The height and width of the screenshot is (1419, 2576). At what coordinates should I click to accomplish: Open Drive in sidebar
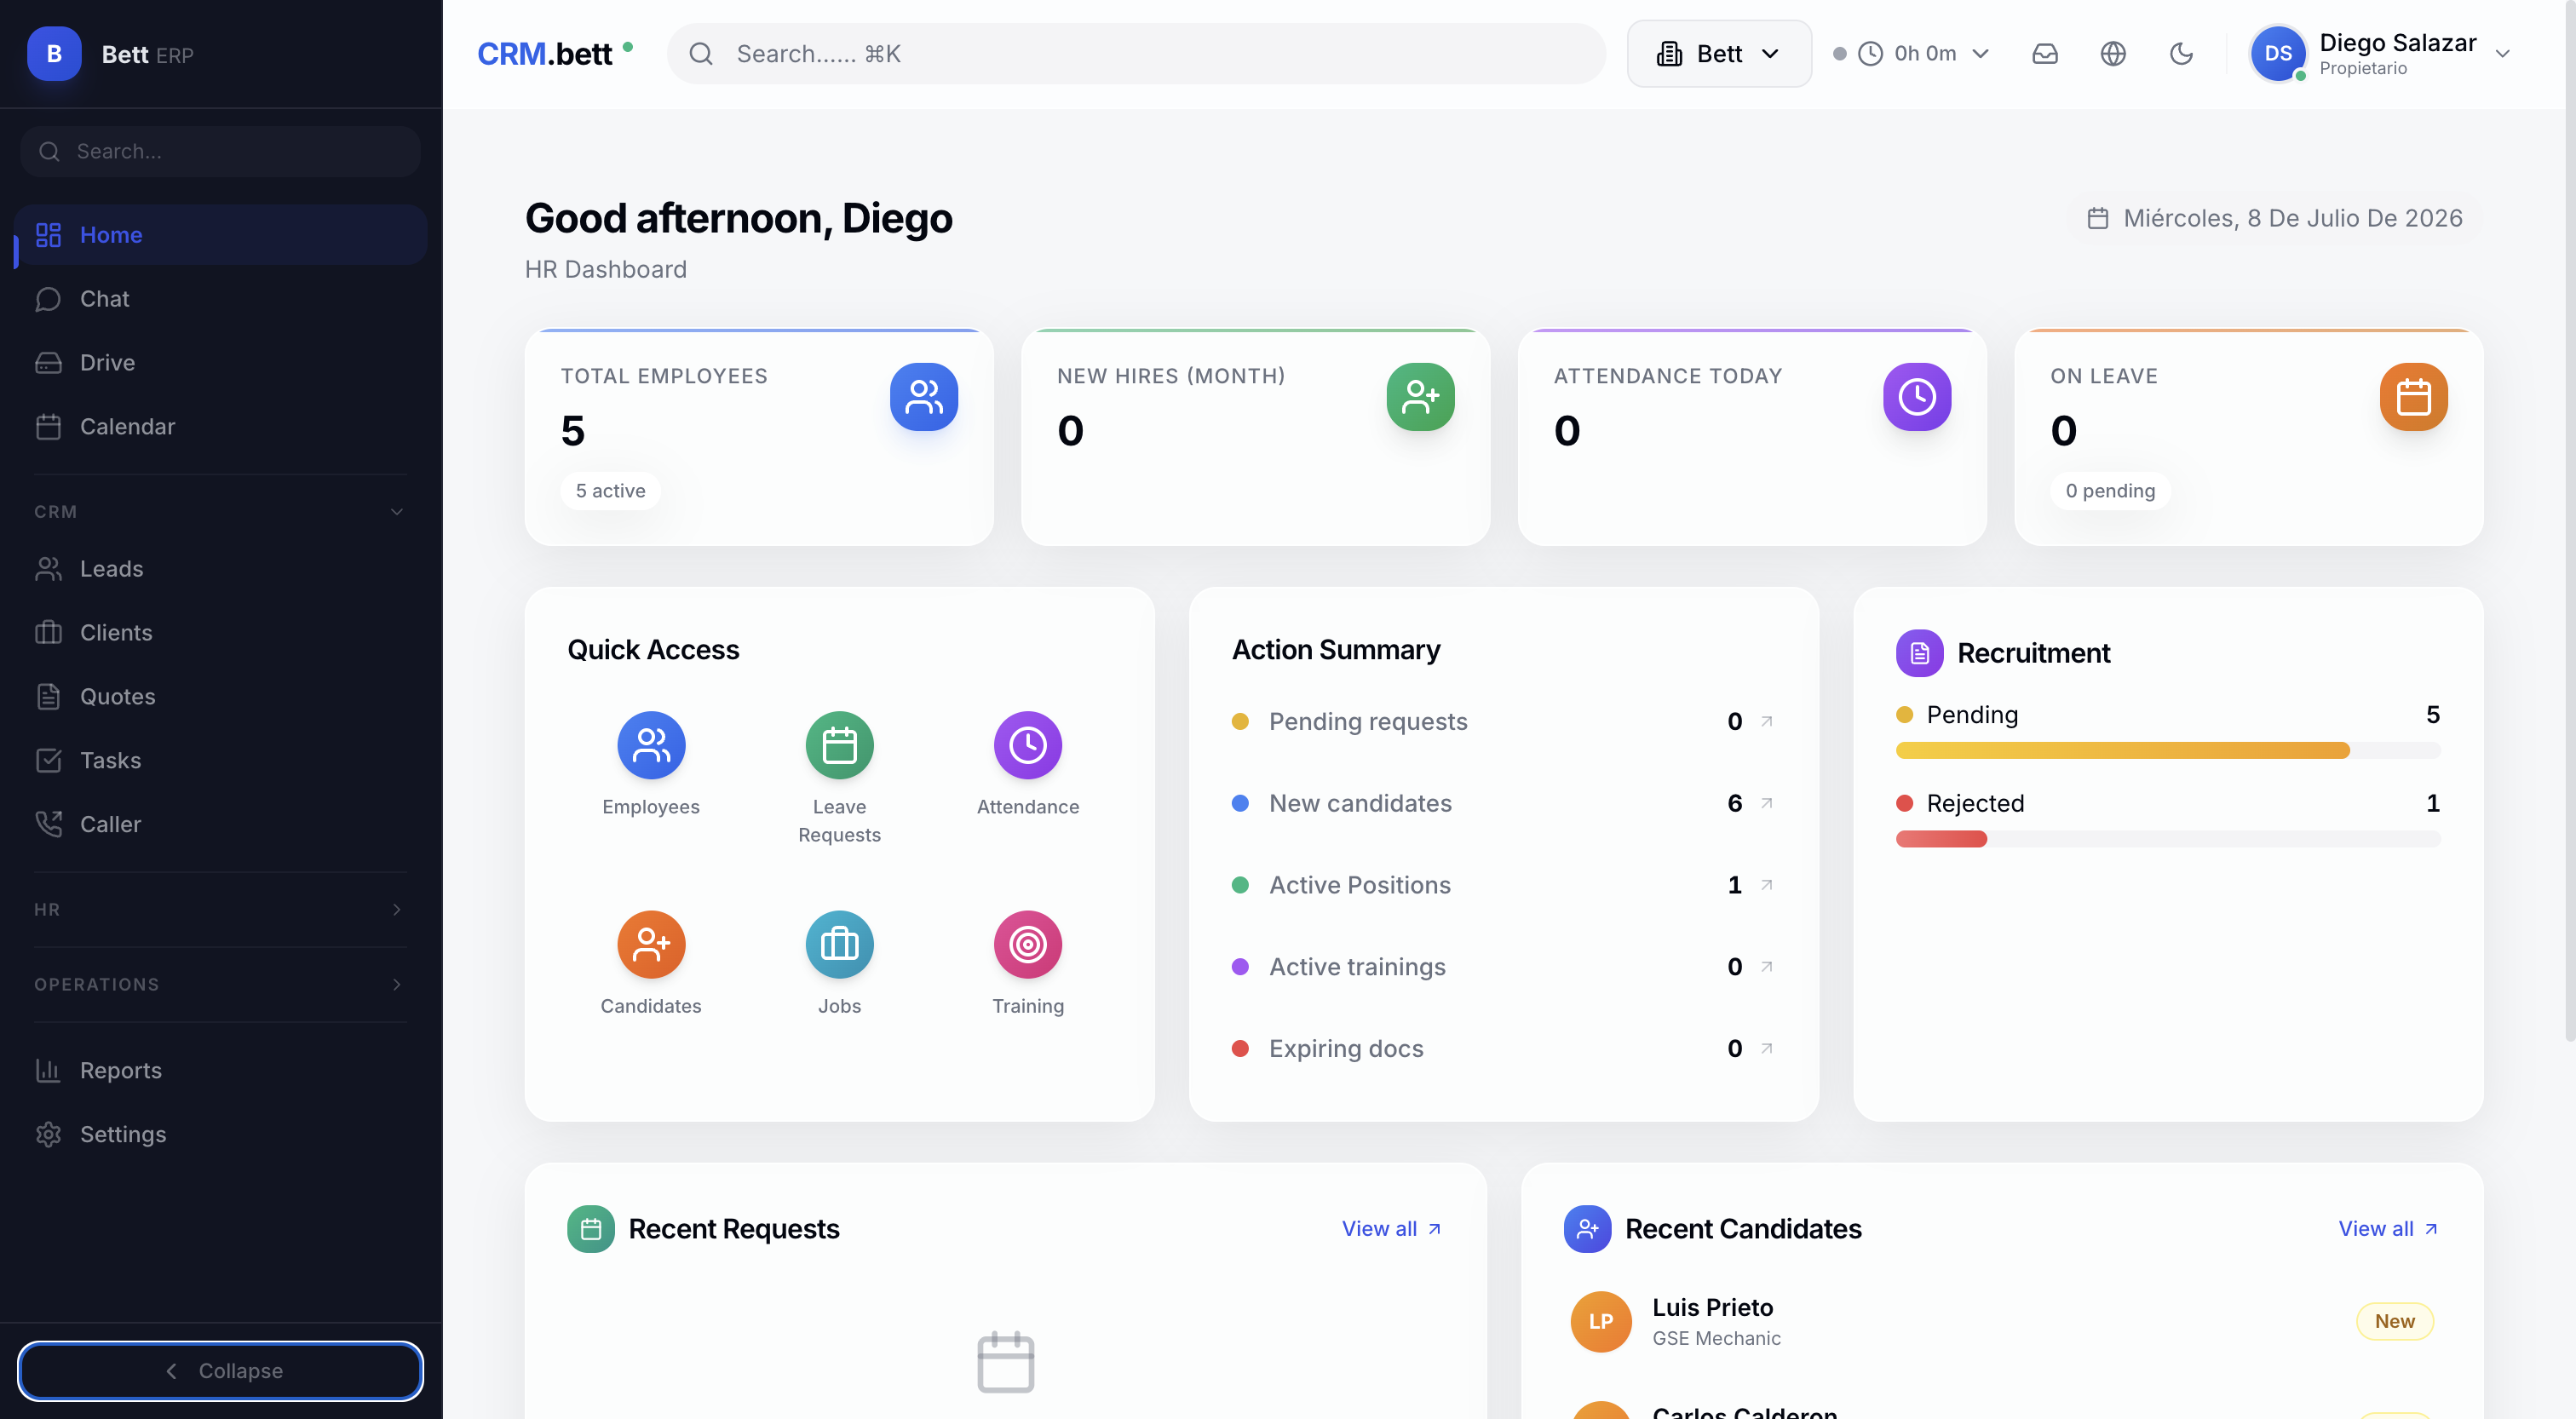pyautogui.click(x=221, y=363)
